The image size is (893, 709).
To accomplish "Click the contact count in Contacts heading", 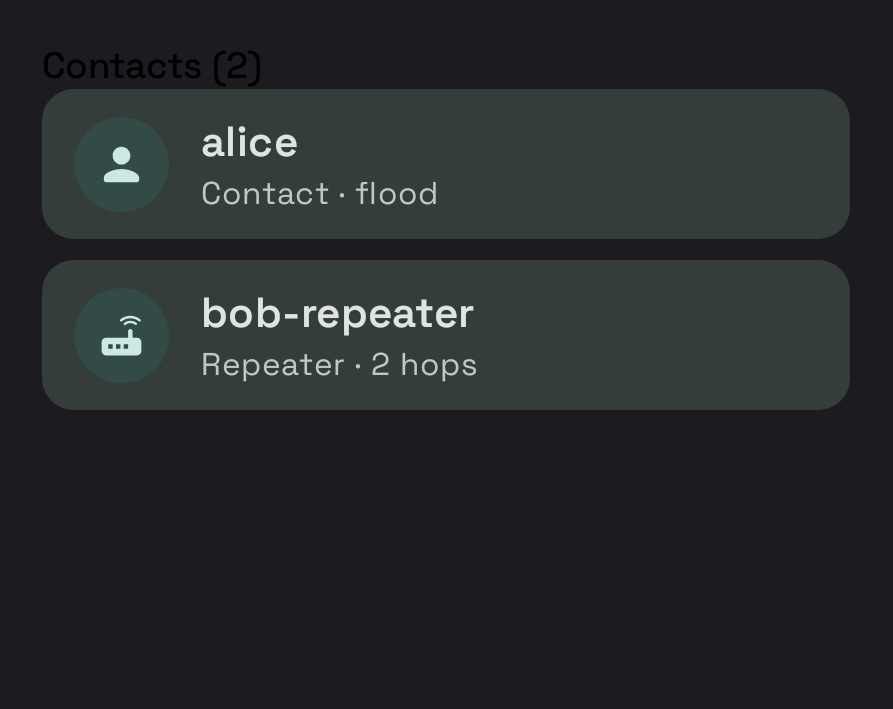I will tap(237, 67).
